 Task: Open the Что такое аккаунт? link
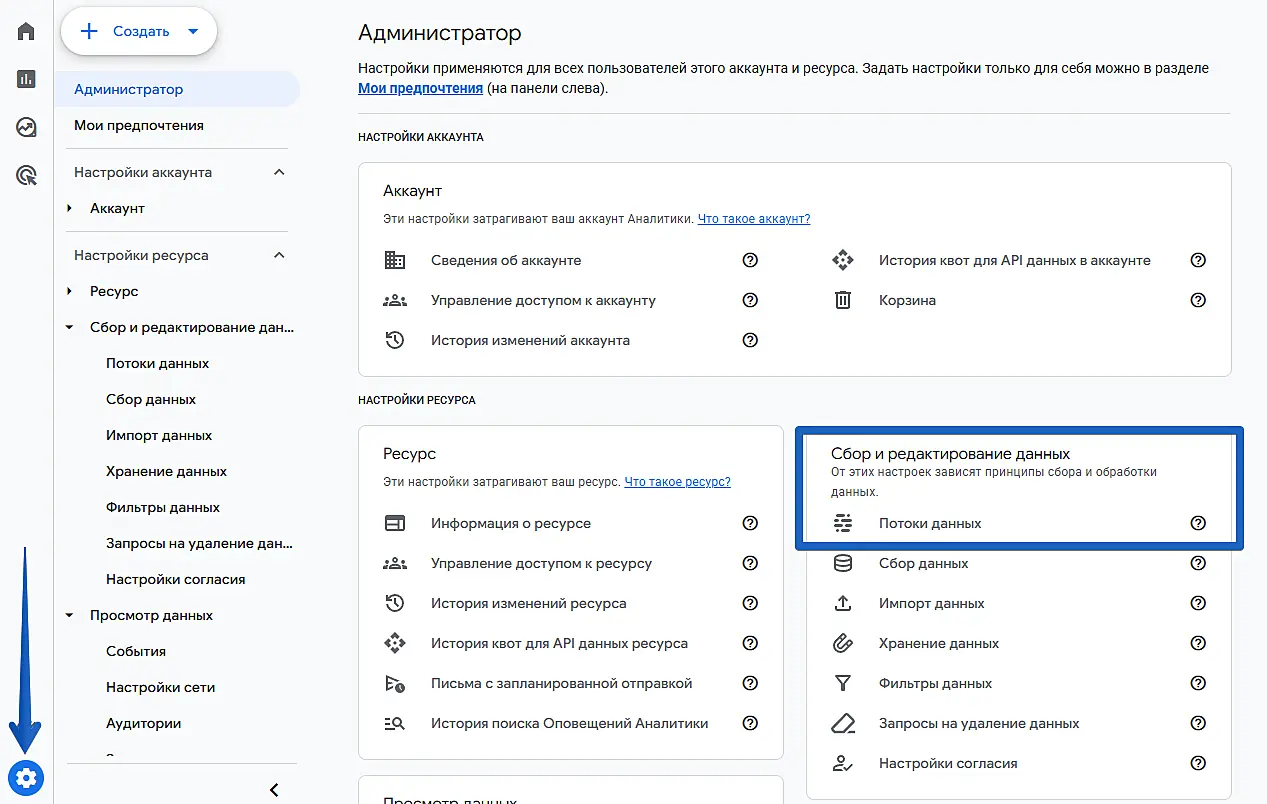click(754, 218)
